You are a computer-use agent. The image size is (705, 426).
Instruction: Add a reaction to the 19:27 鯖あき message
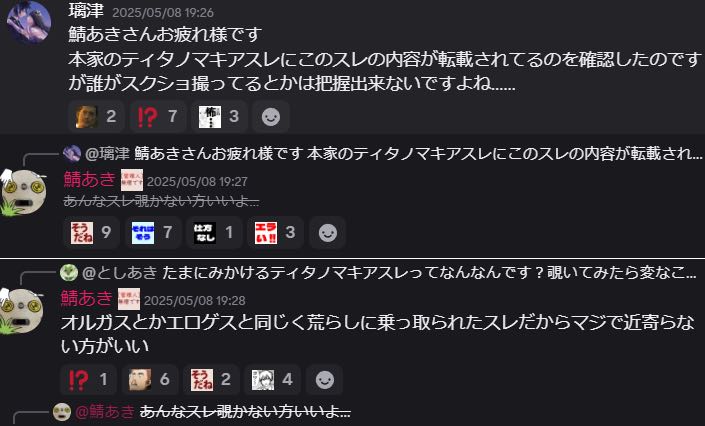tap(328, 233)
